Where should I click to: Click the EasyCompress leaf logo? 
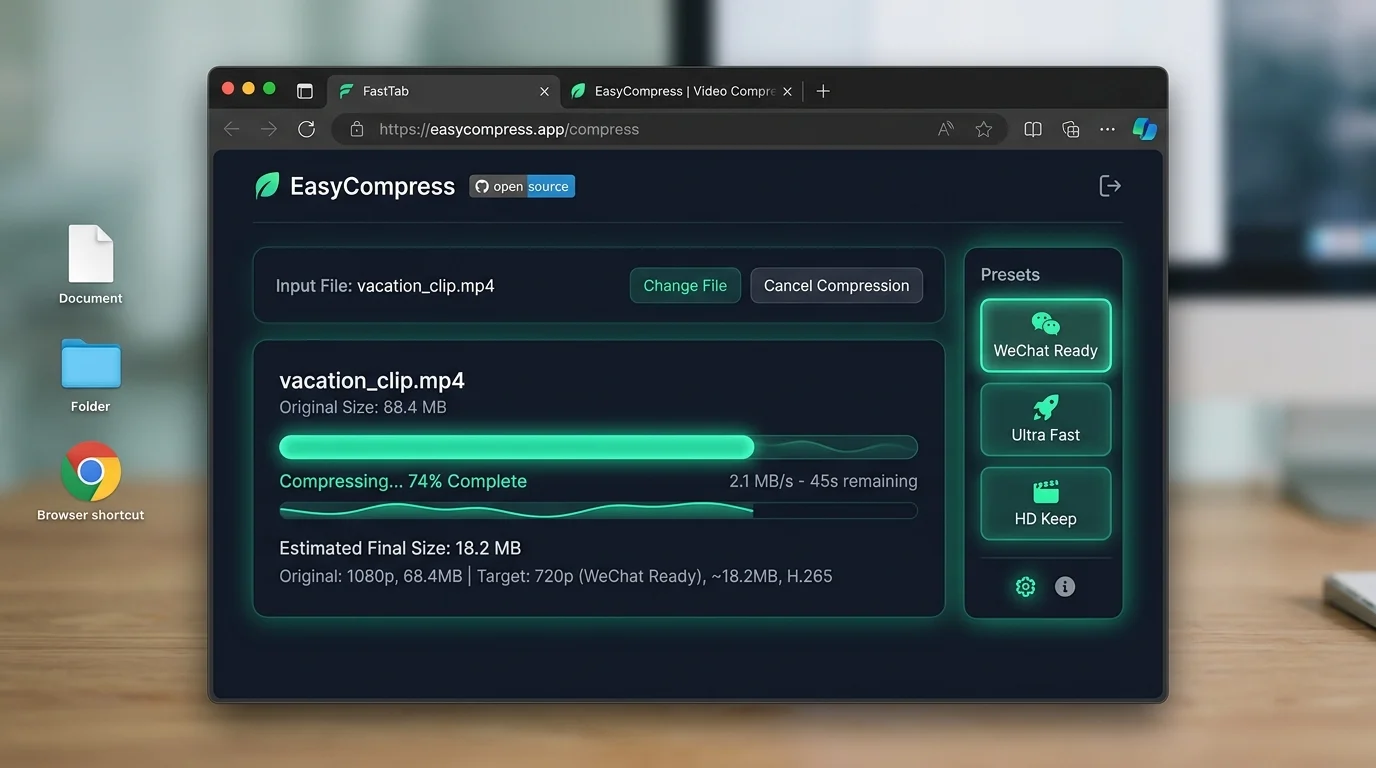point(266,185)
